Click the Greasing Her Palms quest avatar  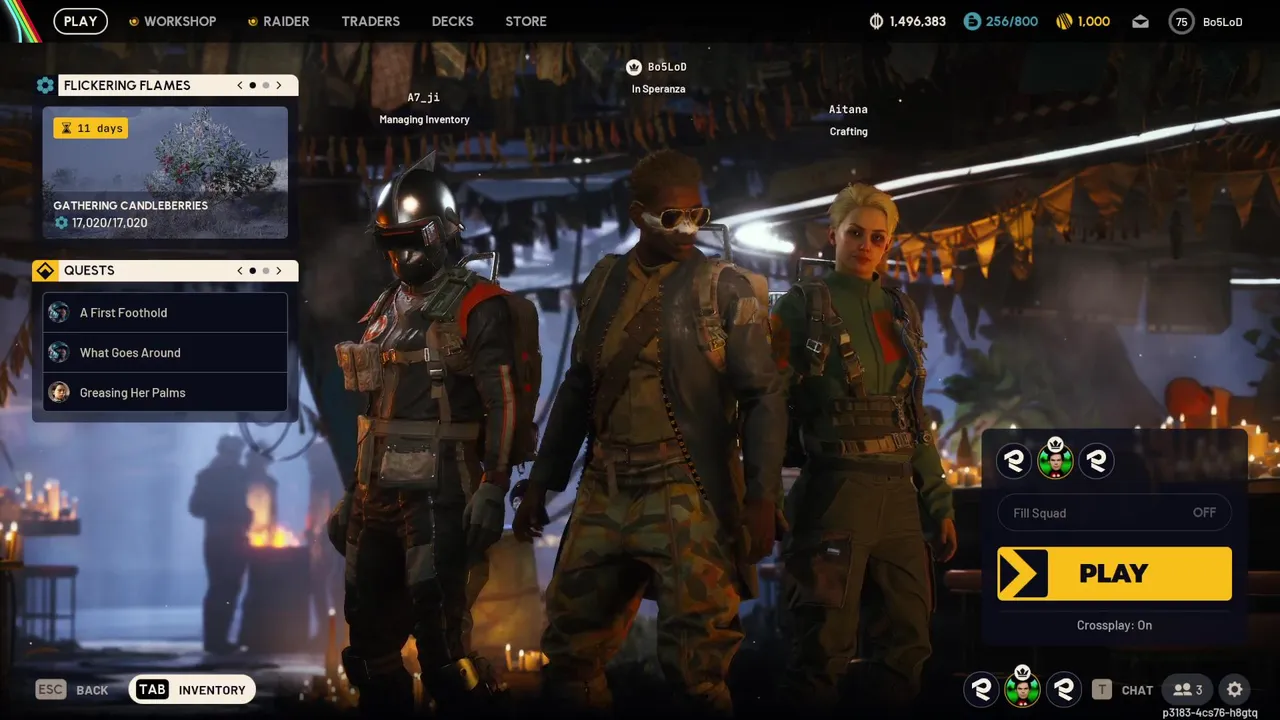click(59, 392)
